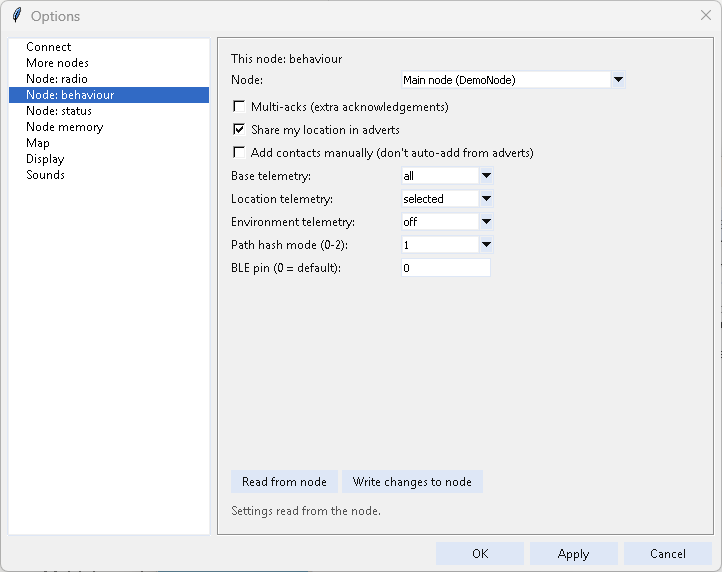Expand Base telemetry dropdown arrow

click(x=486, y=175)
